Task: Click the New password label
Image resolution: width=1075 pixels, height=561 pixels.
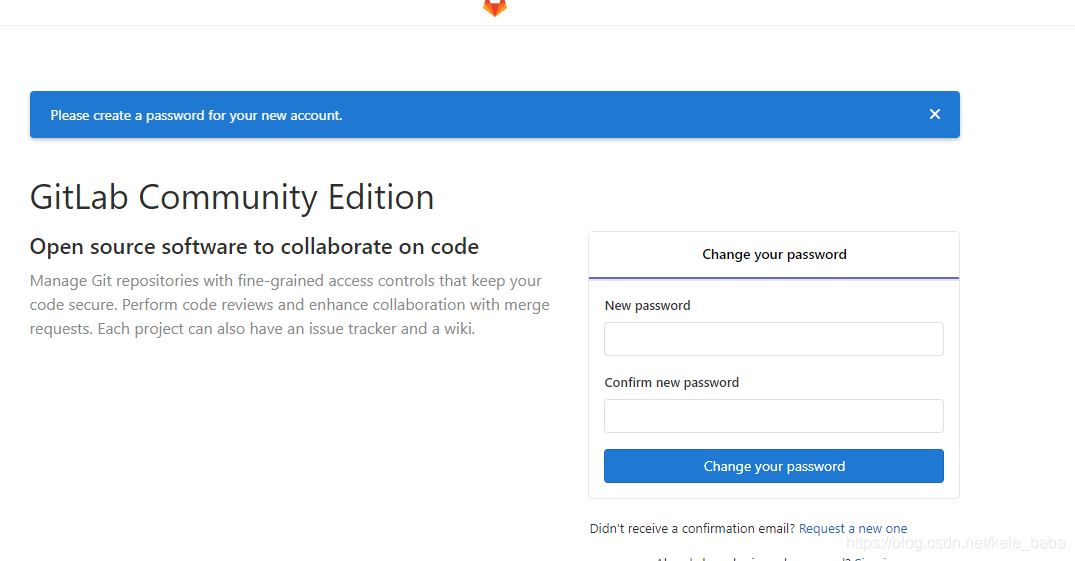Action: pyautogui.click(x=647, y=306)
